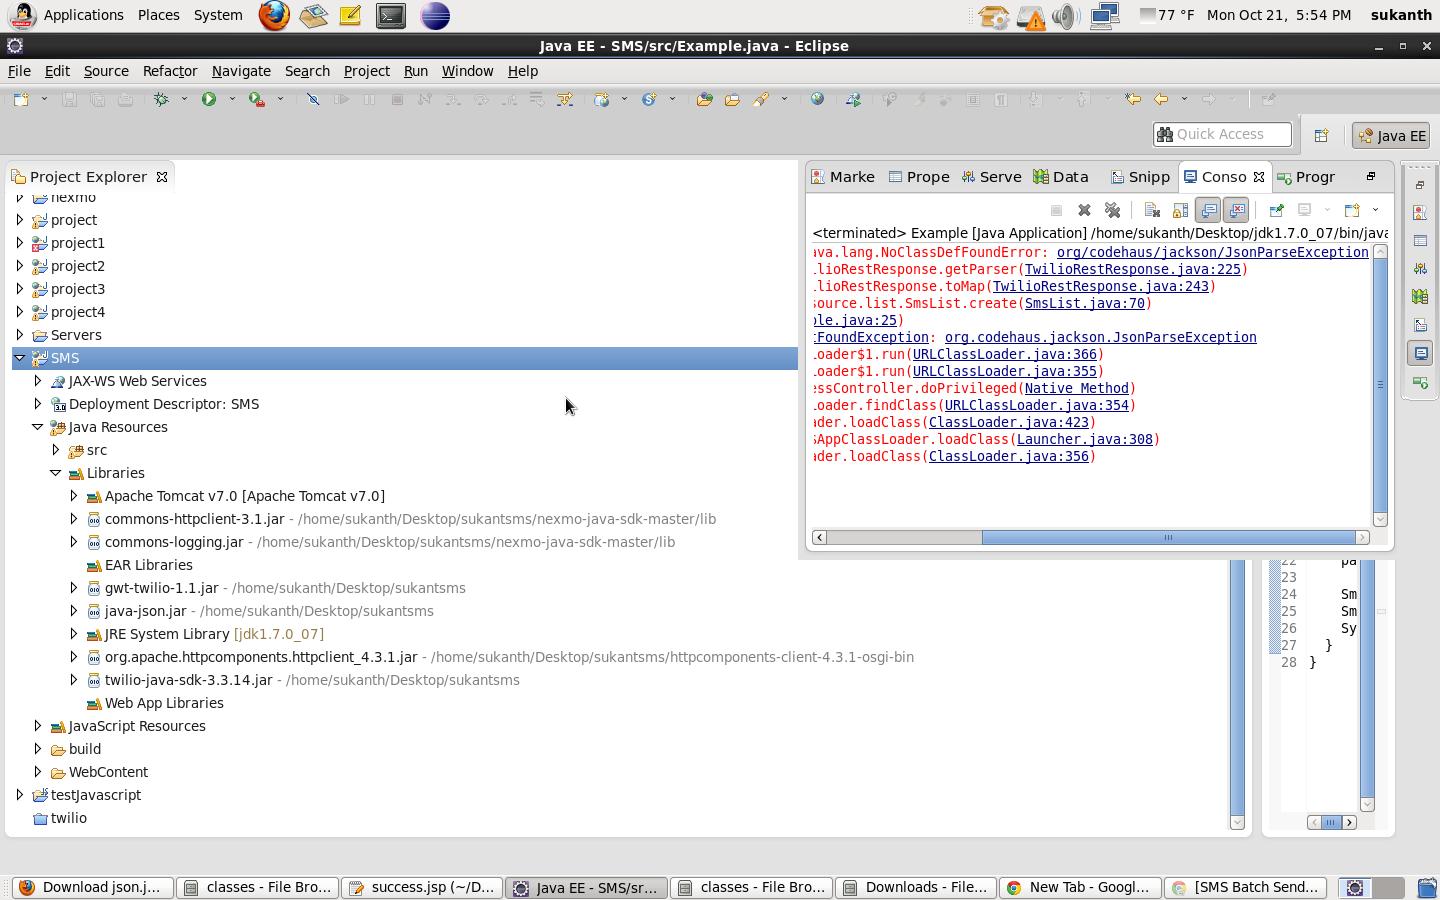
Task: Click the SmsList.java:70 stack trace link
Action: pyautogui.click(x=1084, y=303)
